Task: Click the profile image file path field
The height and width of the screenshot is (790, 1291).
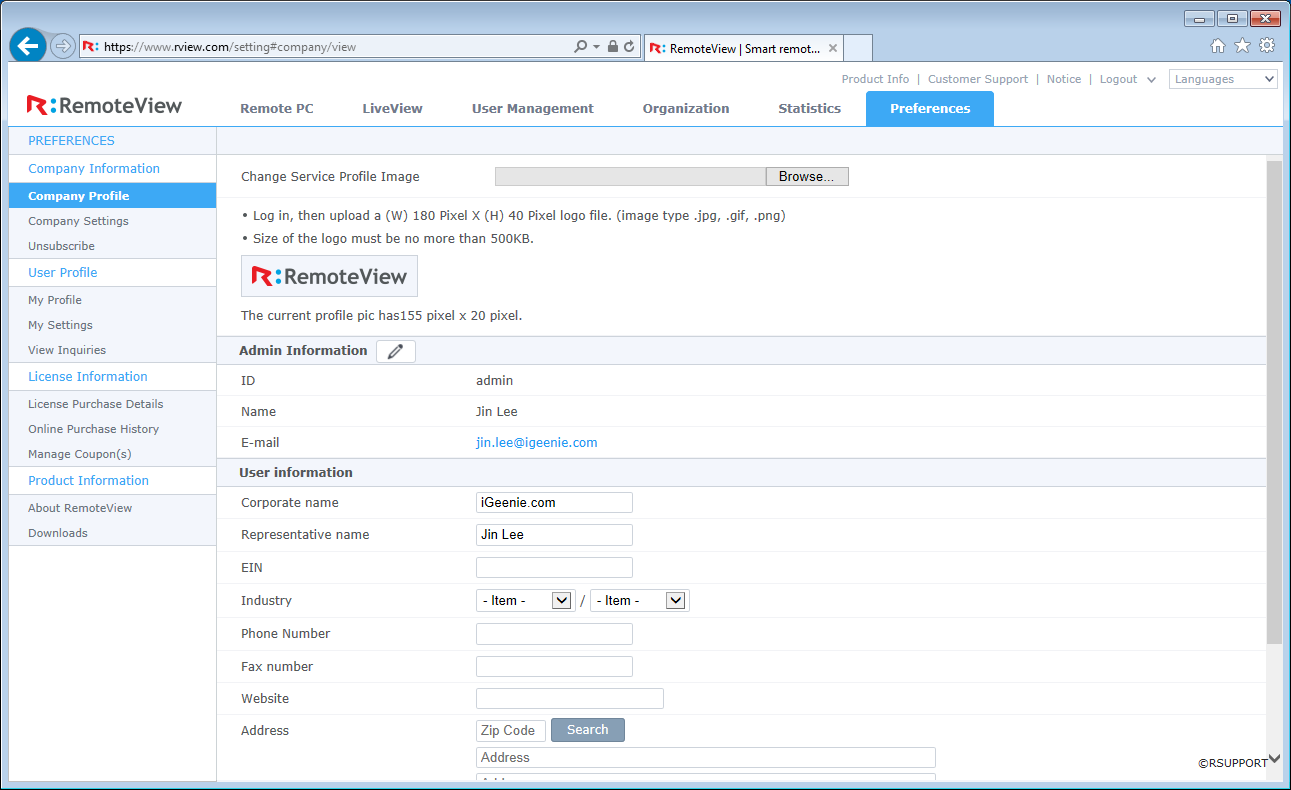Action: [x=630, y=177]
